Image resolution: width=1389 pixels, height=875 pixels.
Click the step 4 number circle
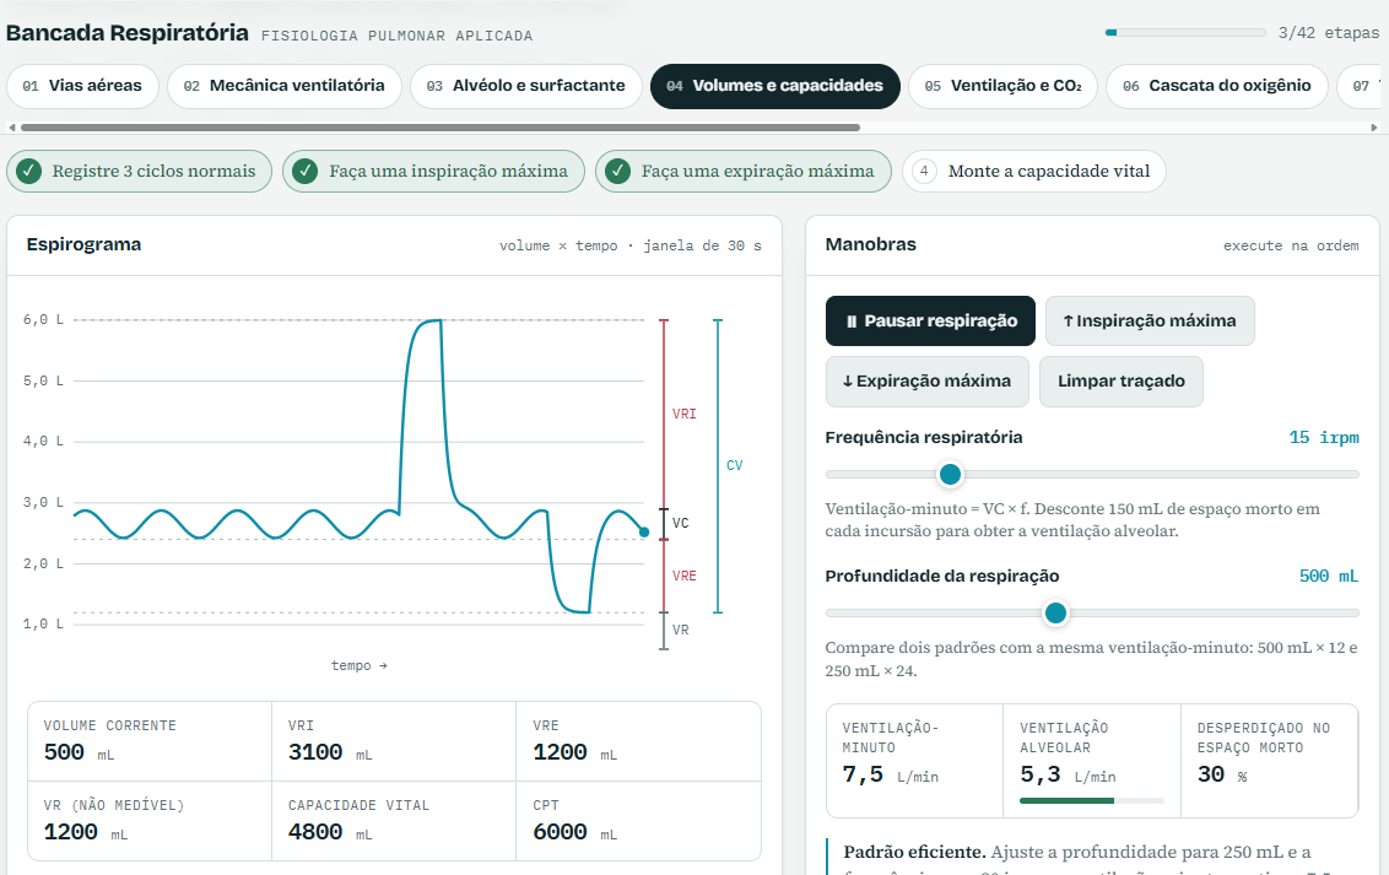click(924, 171)
